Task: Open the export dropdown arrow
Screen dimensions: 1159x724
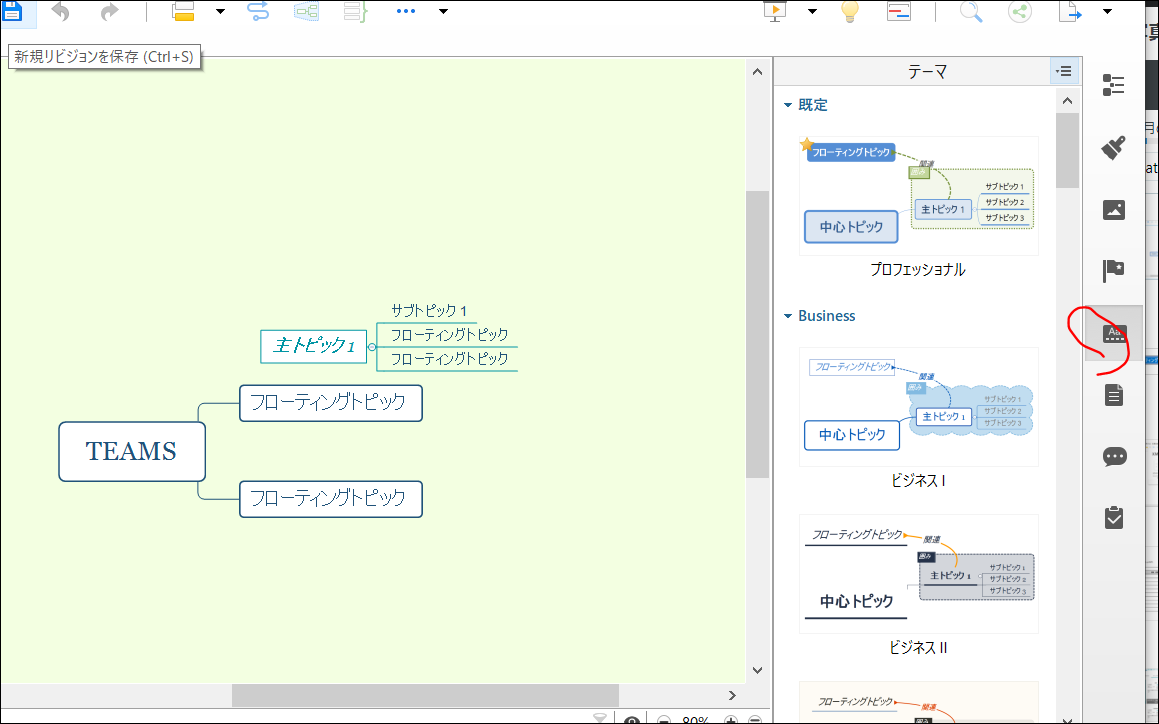Action: (x=1107, y=11)
